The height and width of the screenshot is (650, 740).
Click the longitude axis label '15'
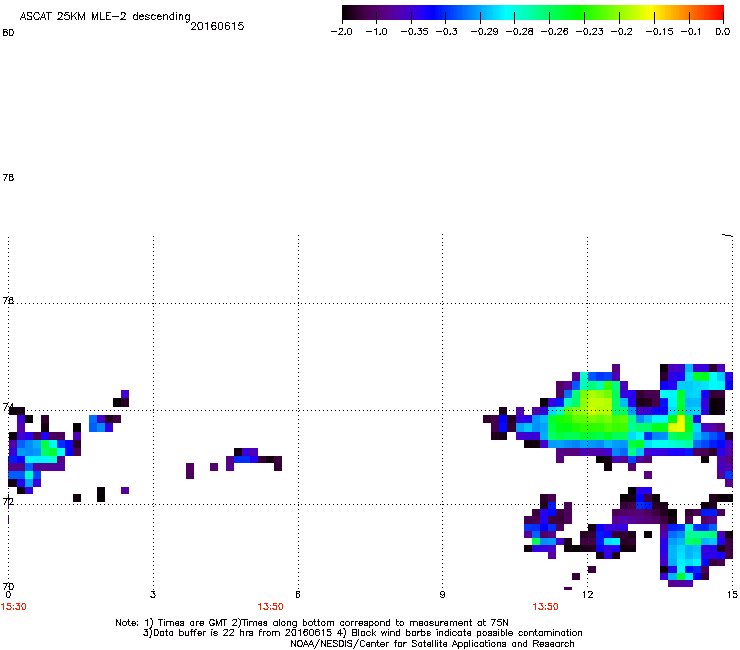[732, 594]
